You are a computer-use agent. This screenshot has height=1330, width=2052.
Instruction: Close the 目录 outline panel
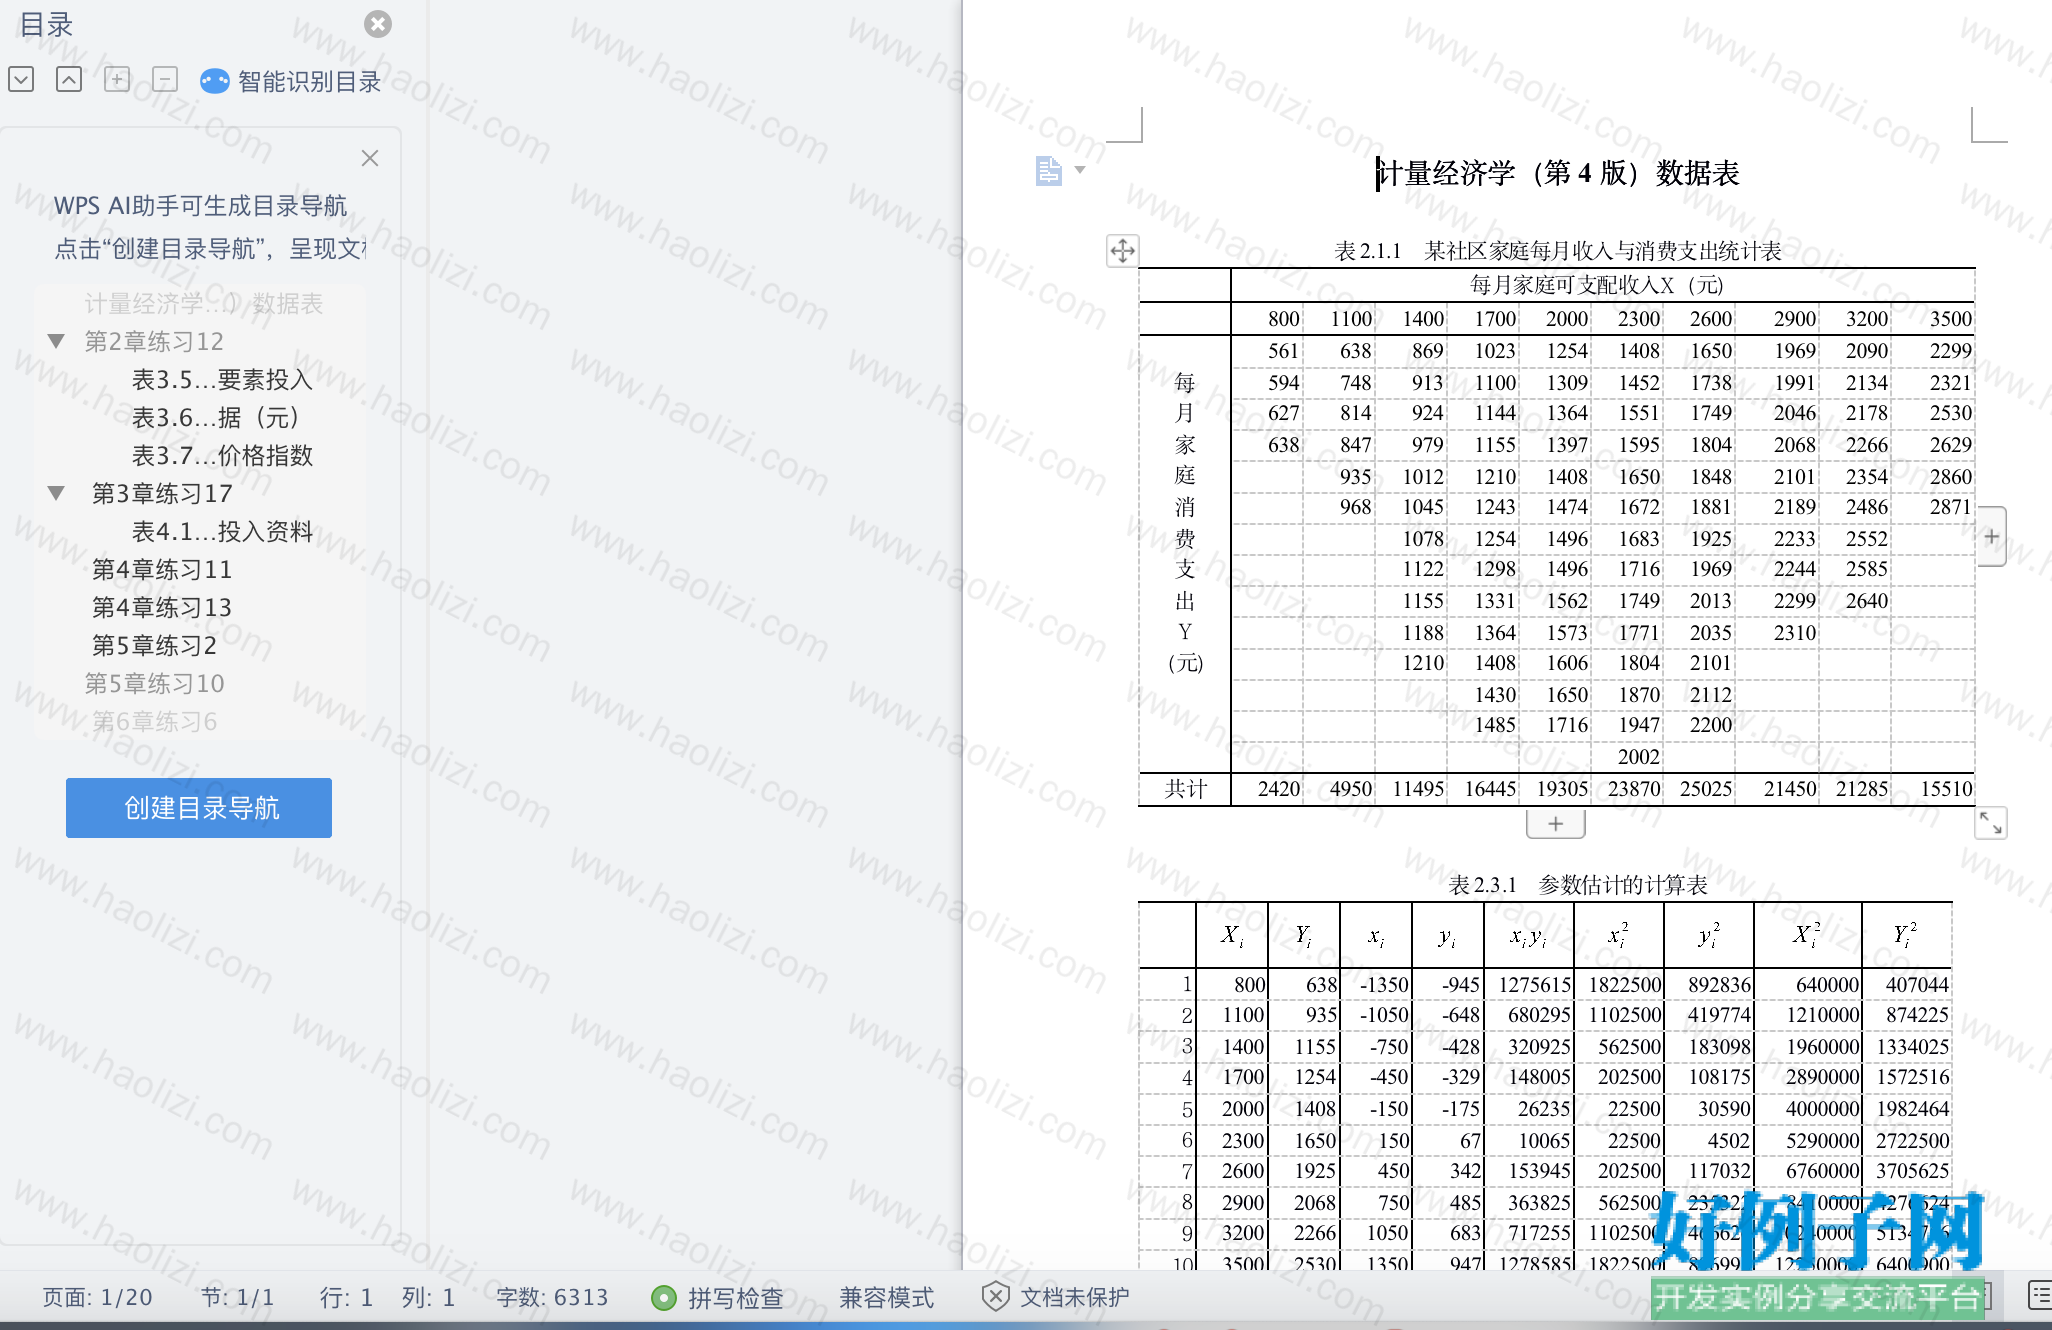378,24
